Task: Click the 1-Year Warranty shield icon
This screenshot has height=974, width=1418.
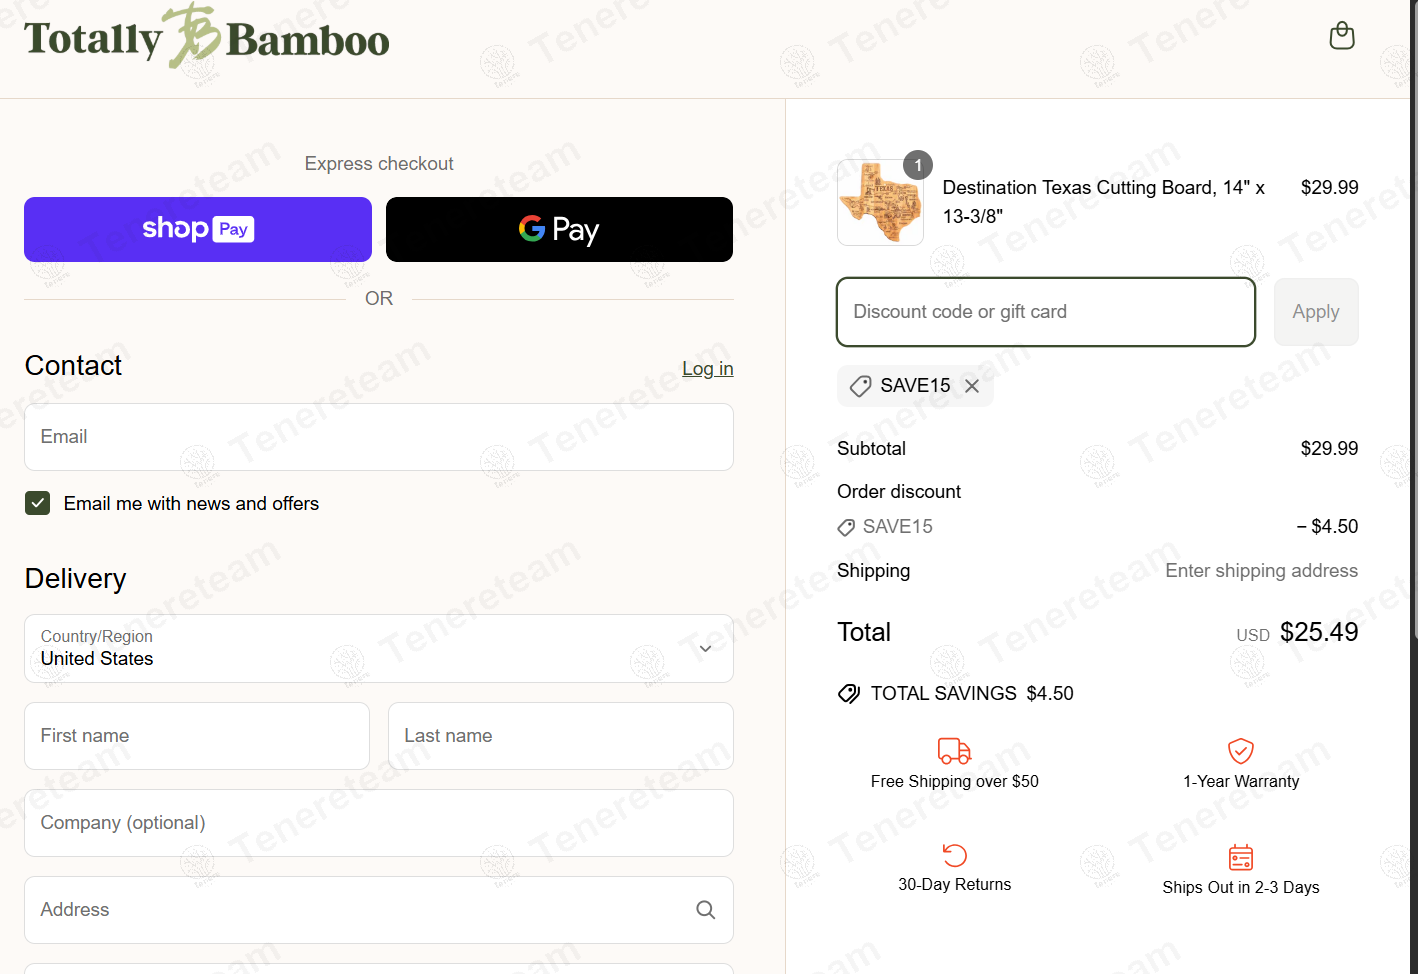Action: 1240,751
